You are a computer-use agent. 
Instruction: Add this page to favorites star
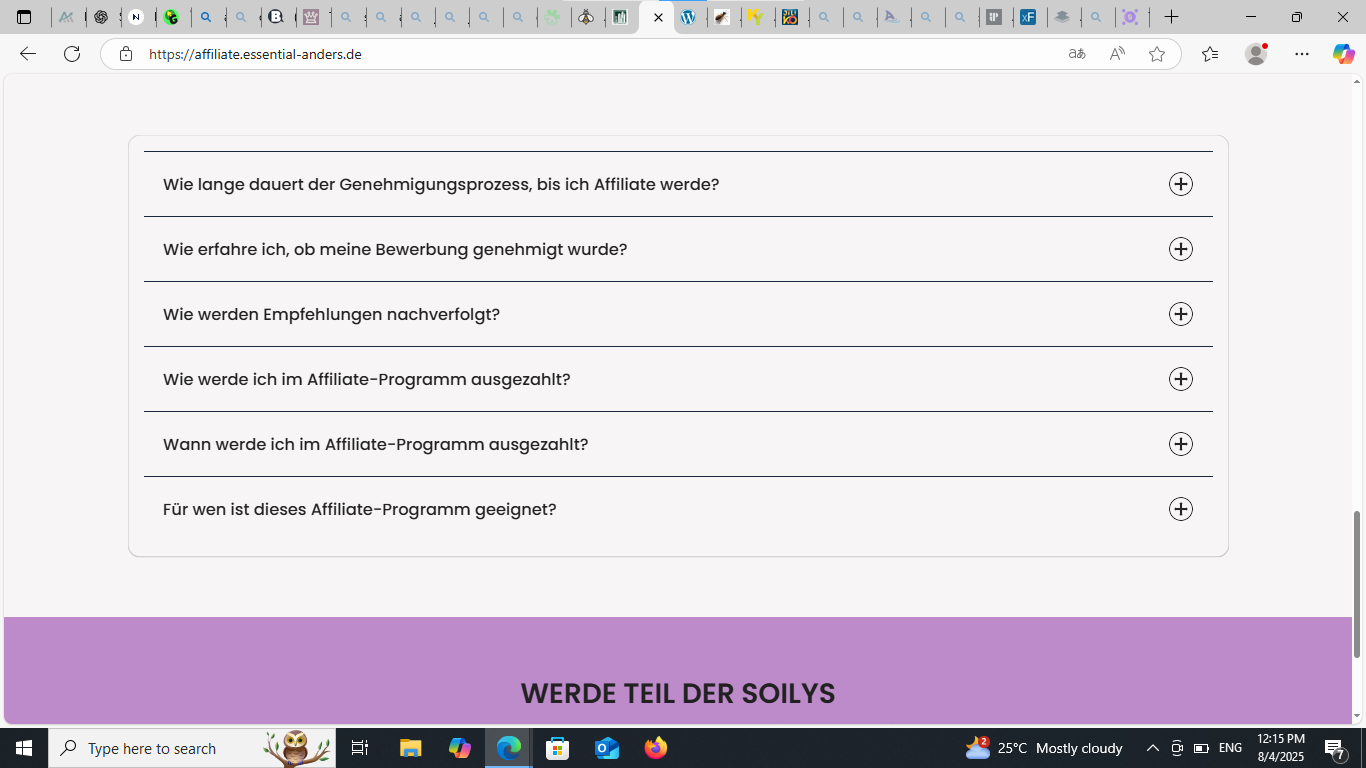tap(1157, 54)
